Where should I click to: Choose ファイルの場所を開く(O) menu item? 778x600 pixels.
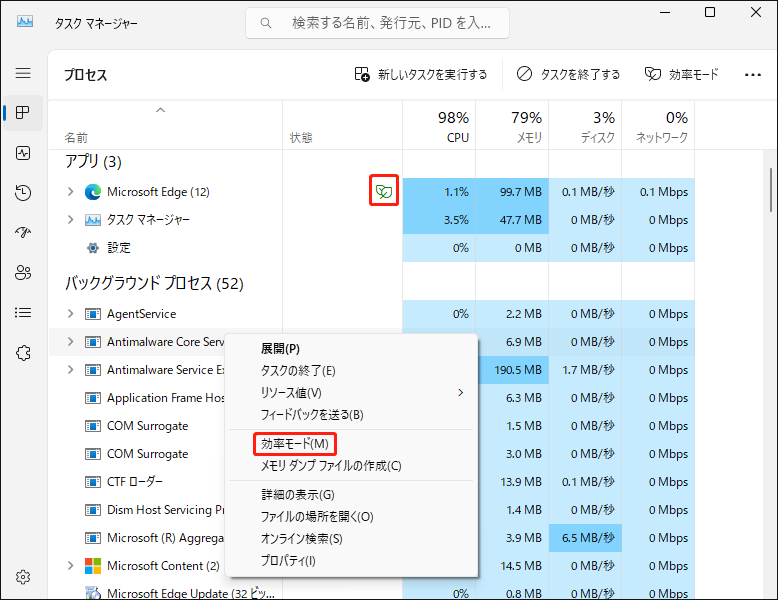351,517
